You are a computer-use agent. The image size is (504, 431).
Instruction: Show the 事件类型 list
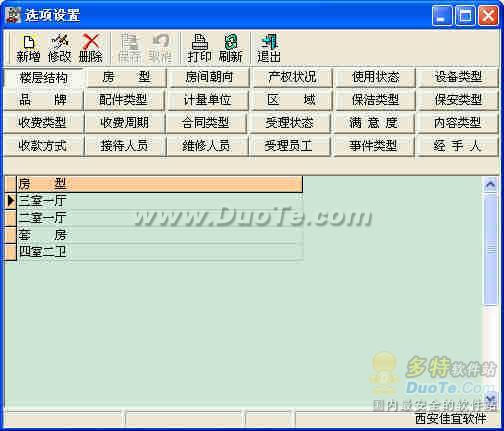coord(373,146)
